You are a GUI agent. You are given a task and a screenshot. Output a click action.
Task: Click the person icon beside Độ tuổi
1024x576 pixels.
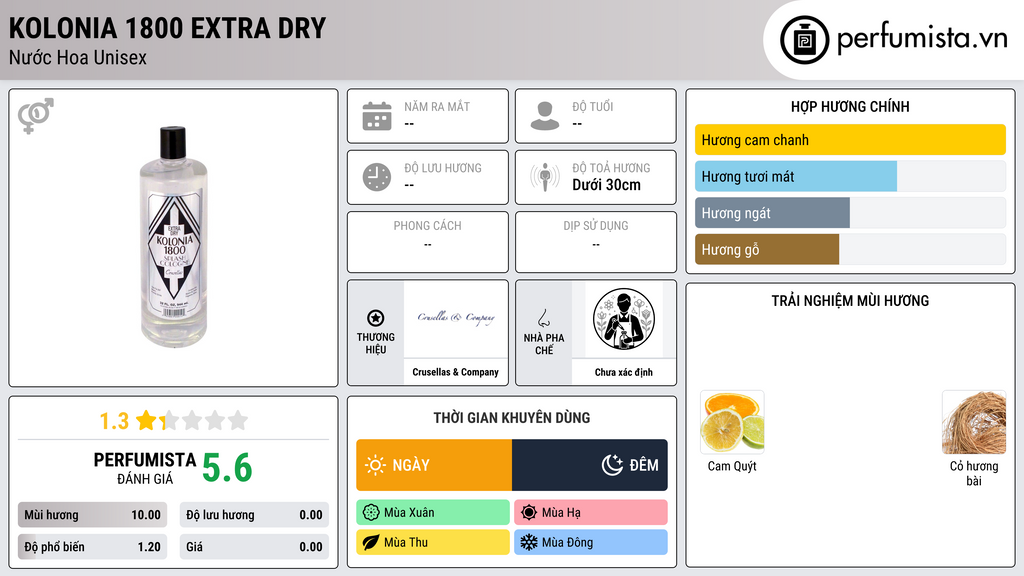tap(545, 116)
